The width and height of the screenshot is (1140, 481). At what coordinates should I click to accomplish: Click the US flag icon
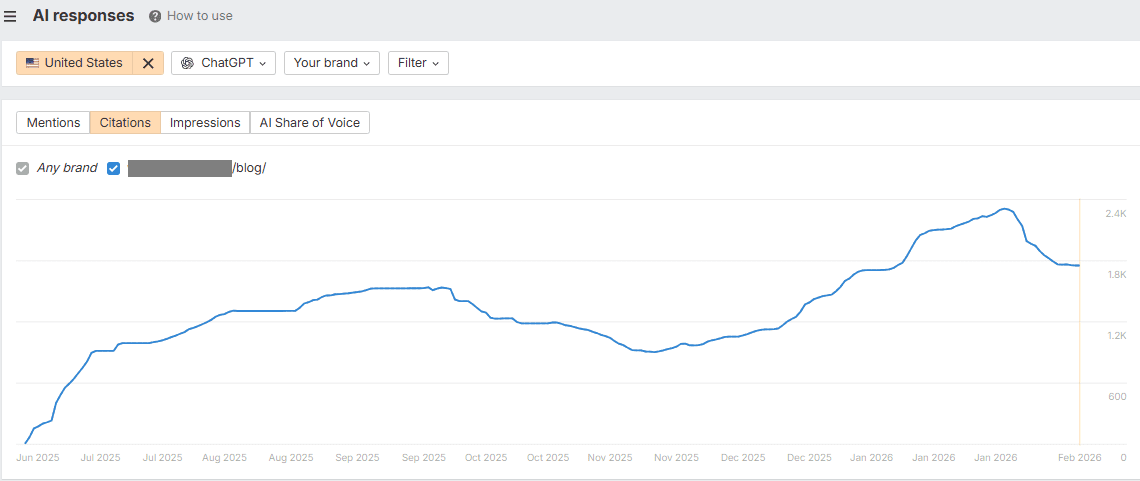[32, 63]
